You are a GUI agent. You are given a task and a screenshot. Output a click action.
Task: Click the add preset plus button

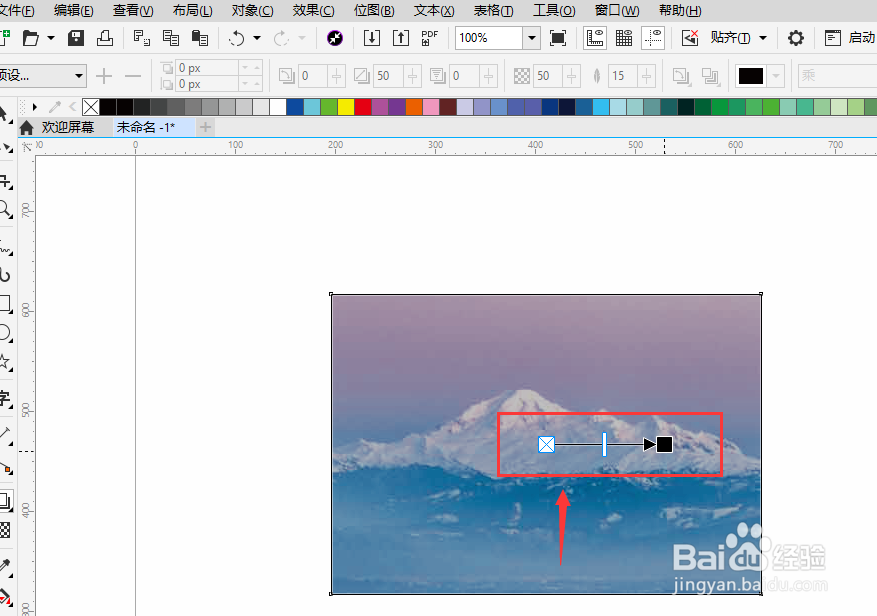pos(104,76)
